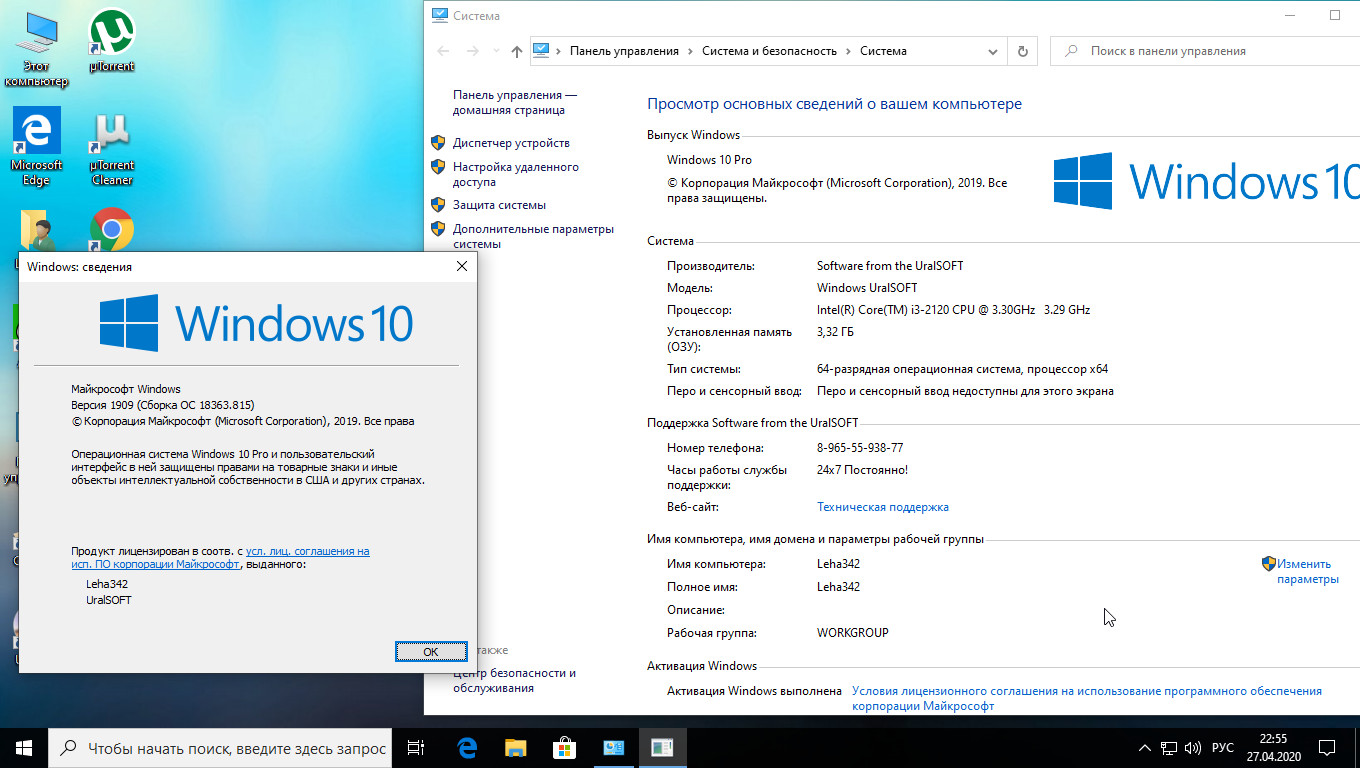Click the shield icon beside Диспетчер устройств
The width and height of the screenshot is (1360, 768).
point(438,143)
